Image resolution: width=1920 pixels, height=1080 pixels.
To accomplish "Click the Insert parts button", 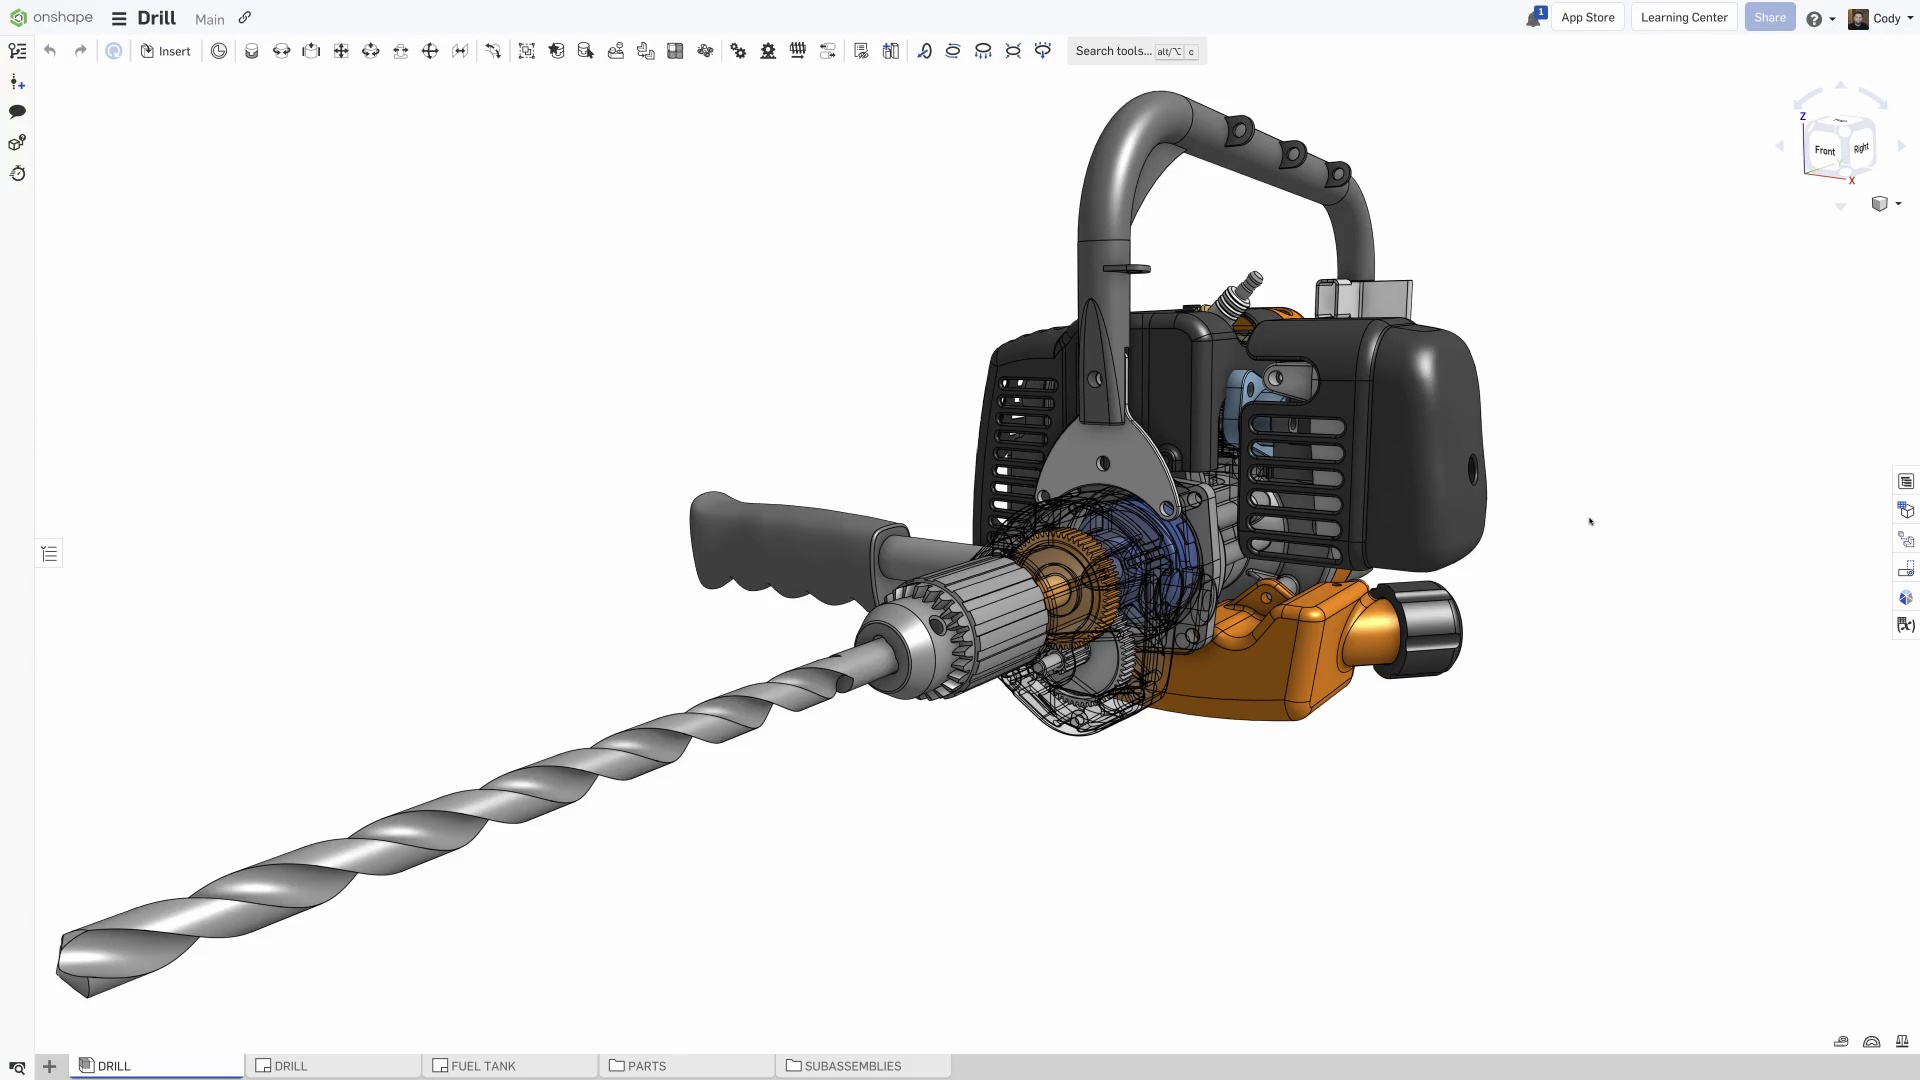I will (x=165, y=51).
